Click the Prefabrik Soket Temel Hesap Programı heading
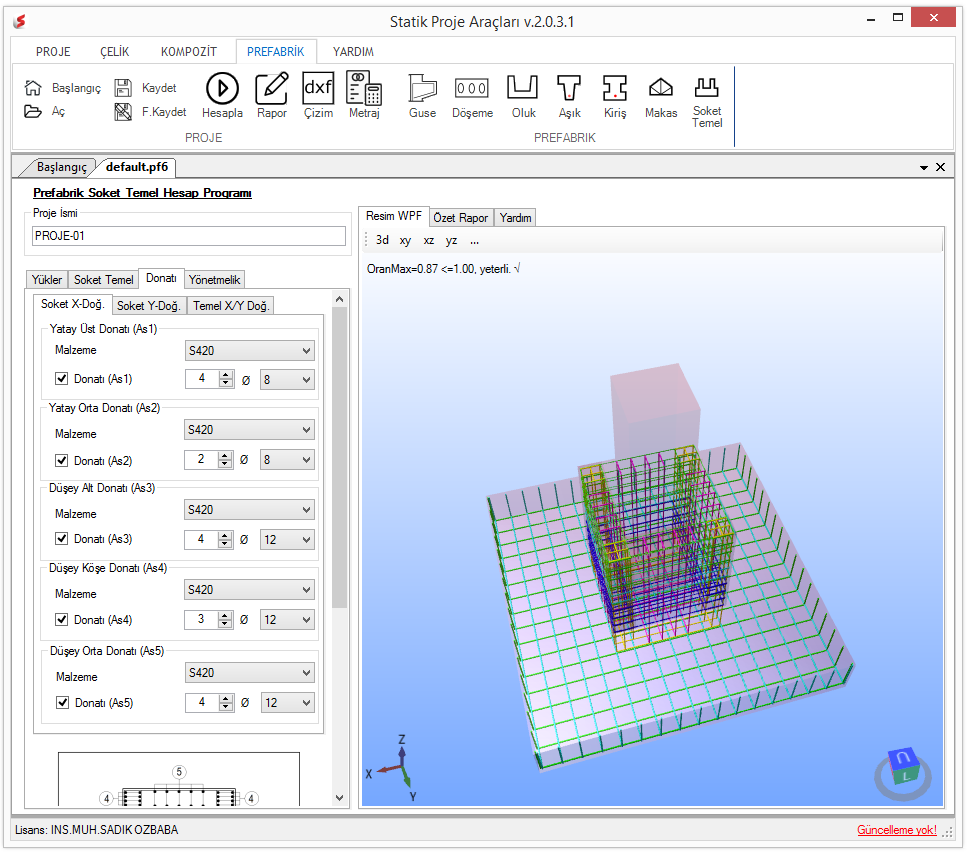This screenshot has height=852, width=968. pos(142,193)
